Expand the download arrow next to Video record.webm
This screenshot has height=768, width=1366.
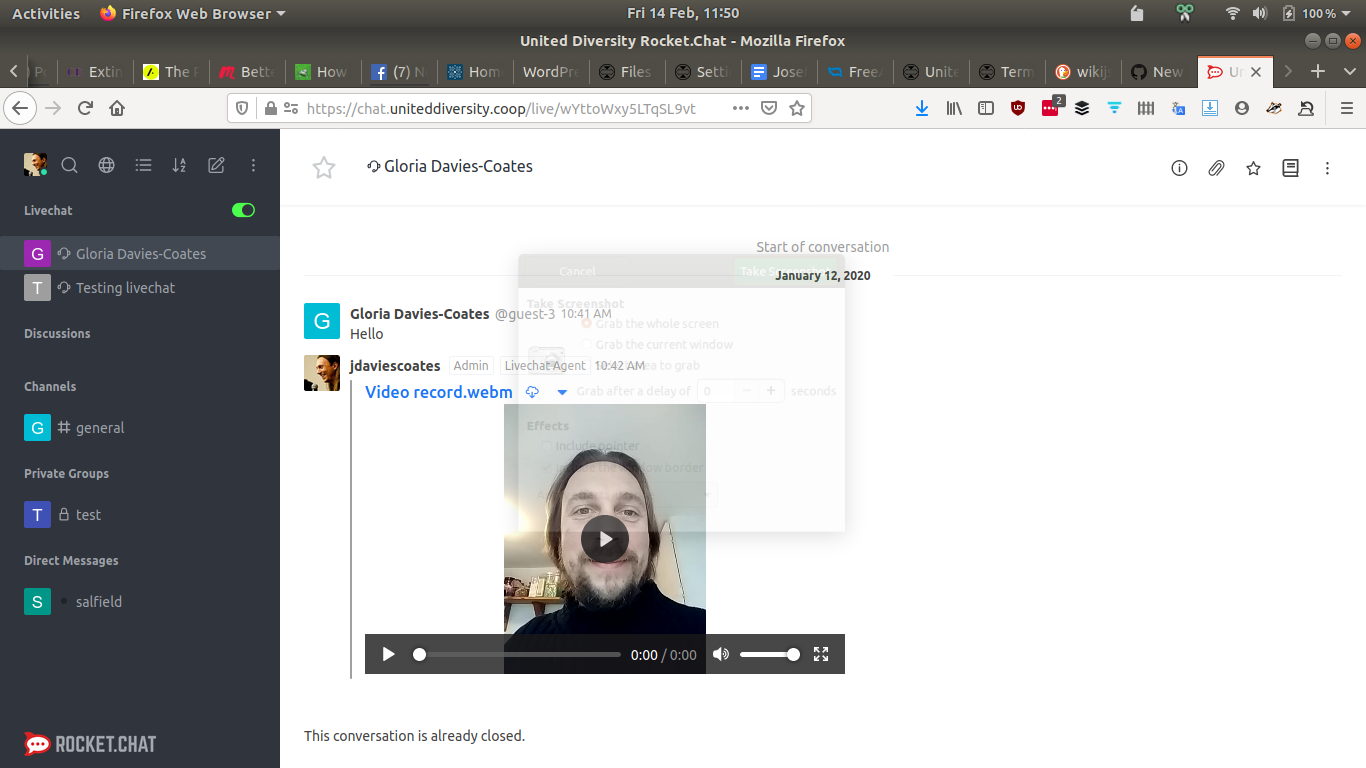(562, 392)
